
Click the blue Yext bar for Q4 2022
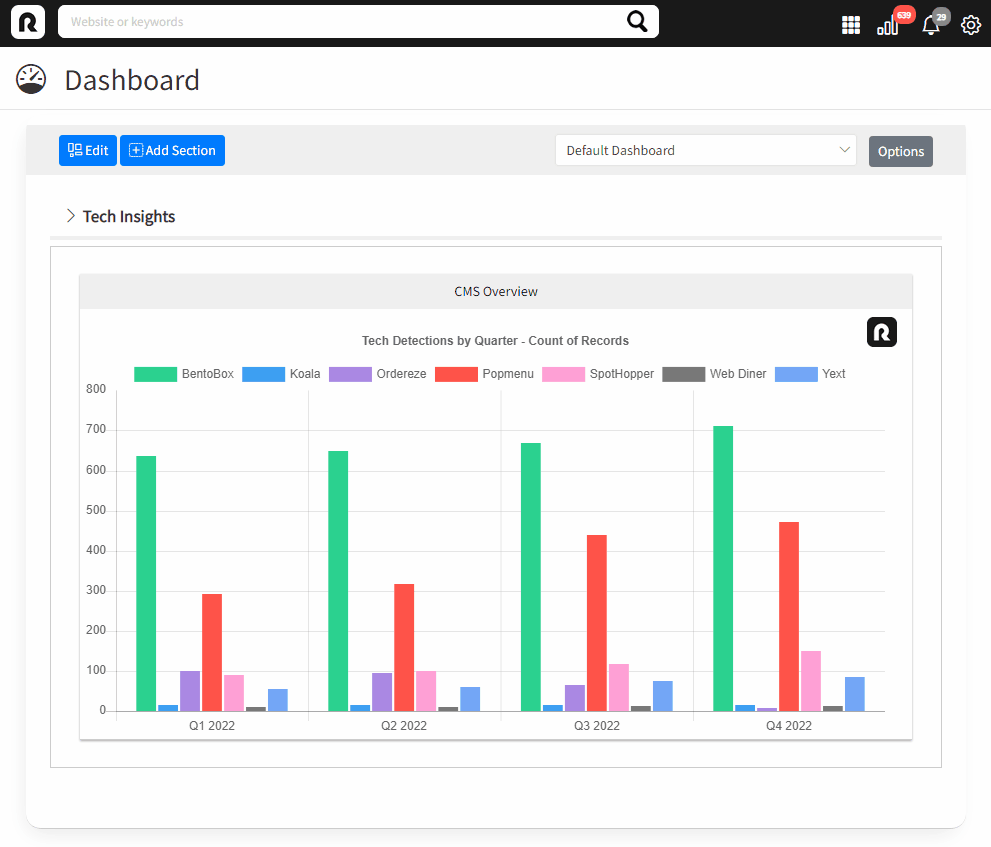click(x=854, y=694)
